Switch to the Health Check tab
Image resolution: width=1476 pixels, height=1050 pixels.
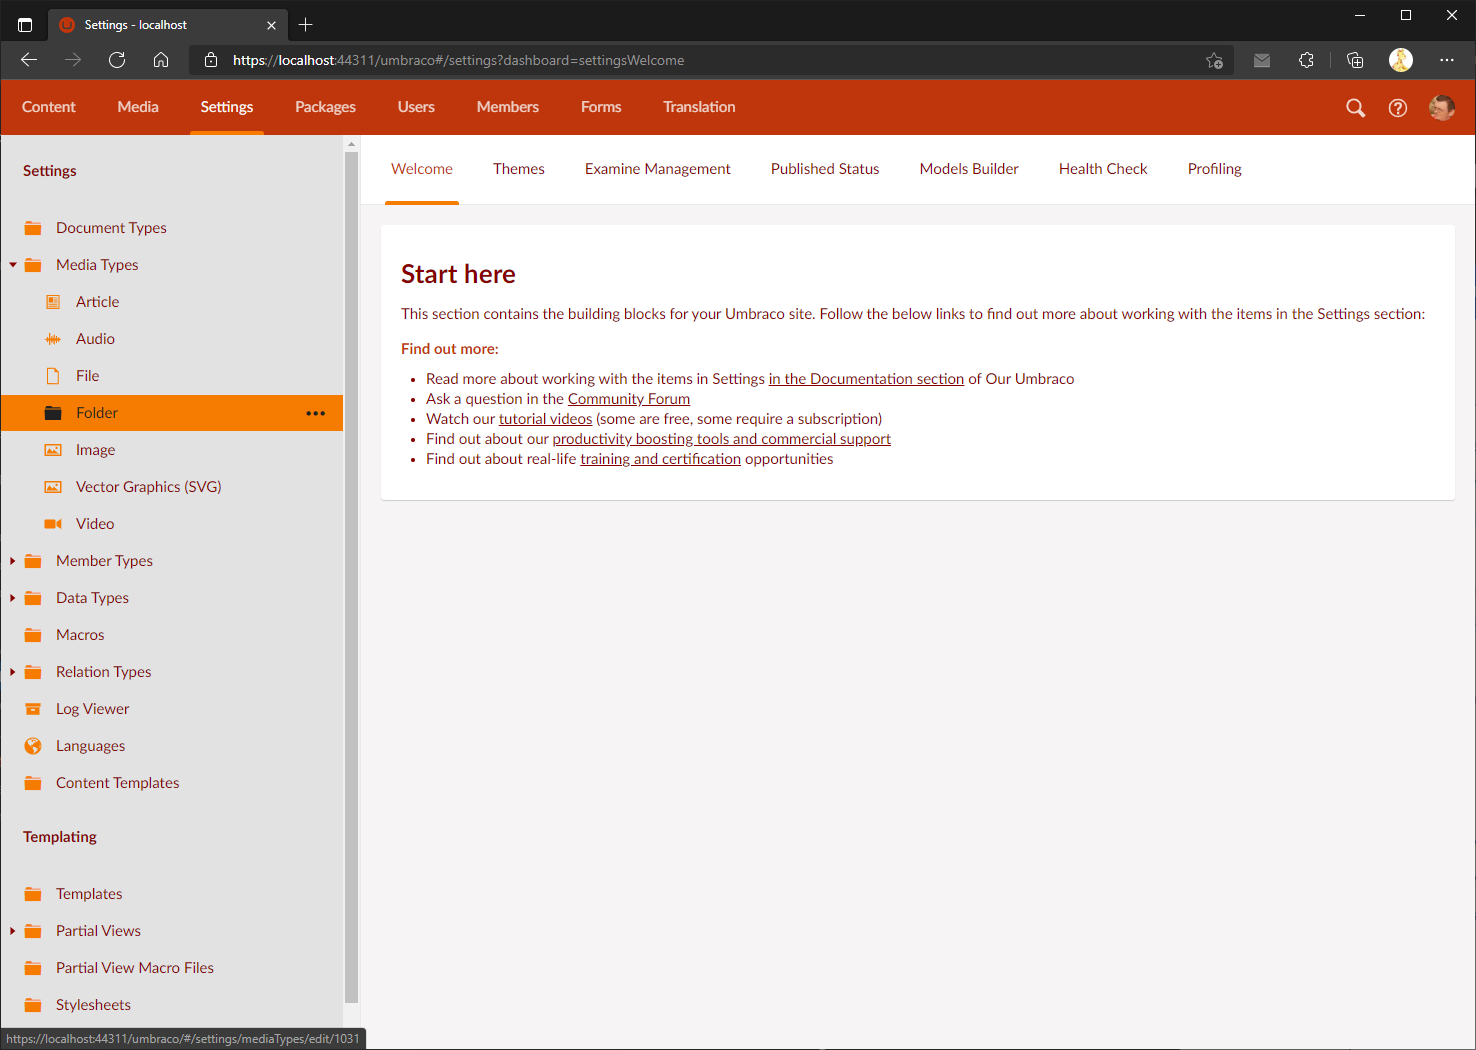tap(1103, 168)
